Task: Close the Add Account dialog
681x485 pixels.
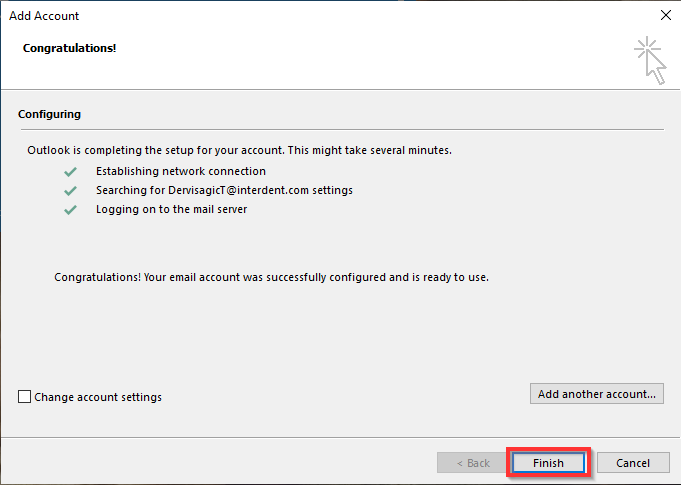Action: point(665,15)
